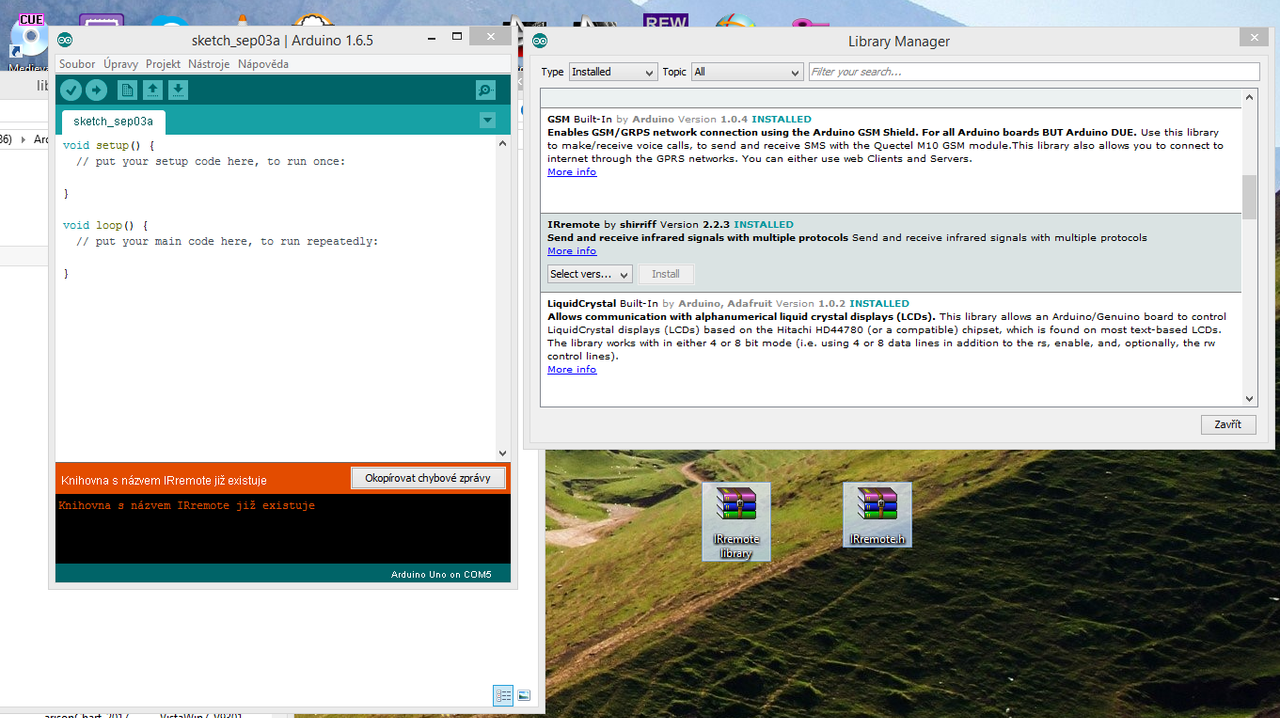1280x718 pixels.
Task: Click the GSM library entry title
Action: tap(558, 119)
